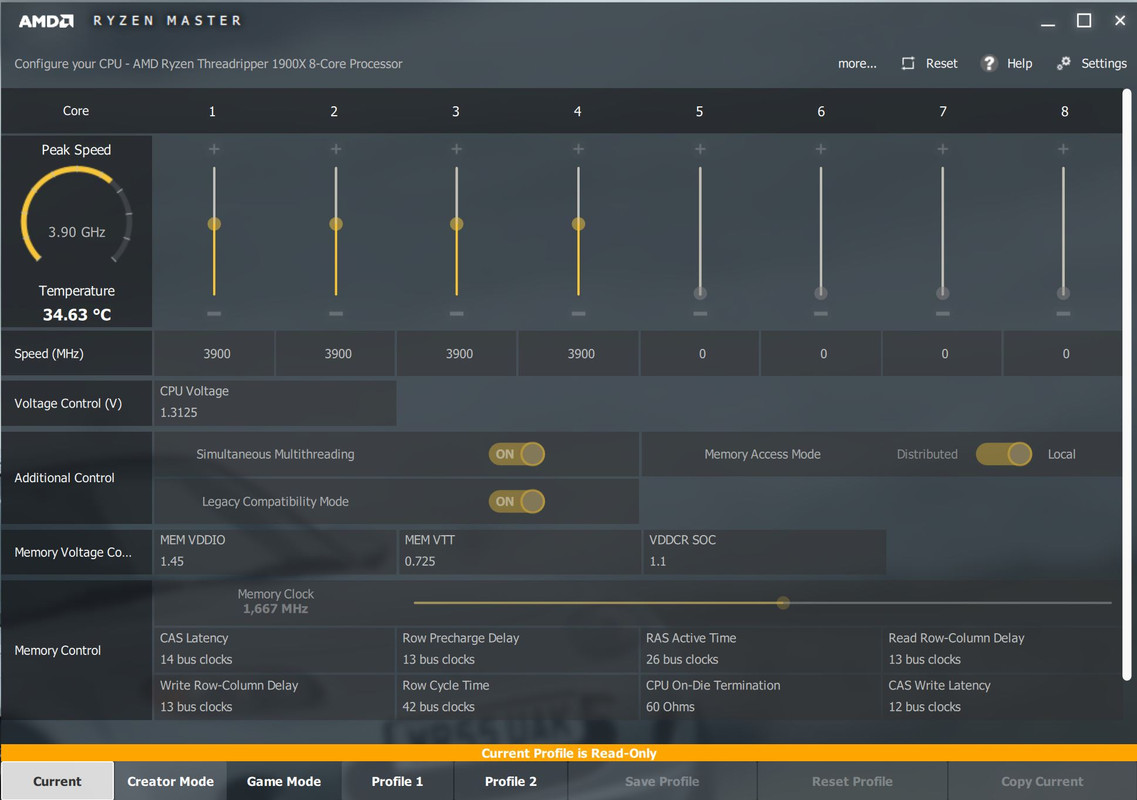Click Core 1 speed value 3900
The width and height of the screenshot is (1137, 800).
point(216,354)
